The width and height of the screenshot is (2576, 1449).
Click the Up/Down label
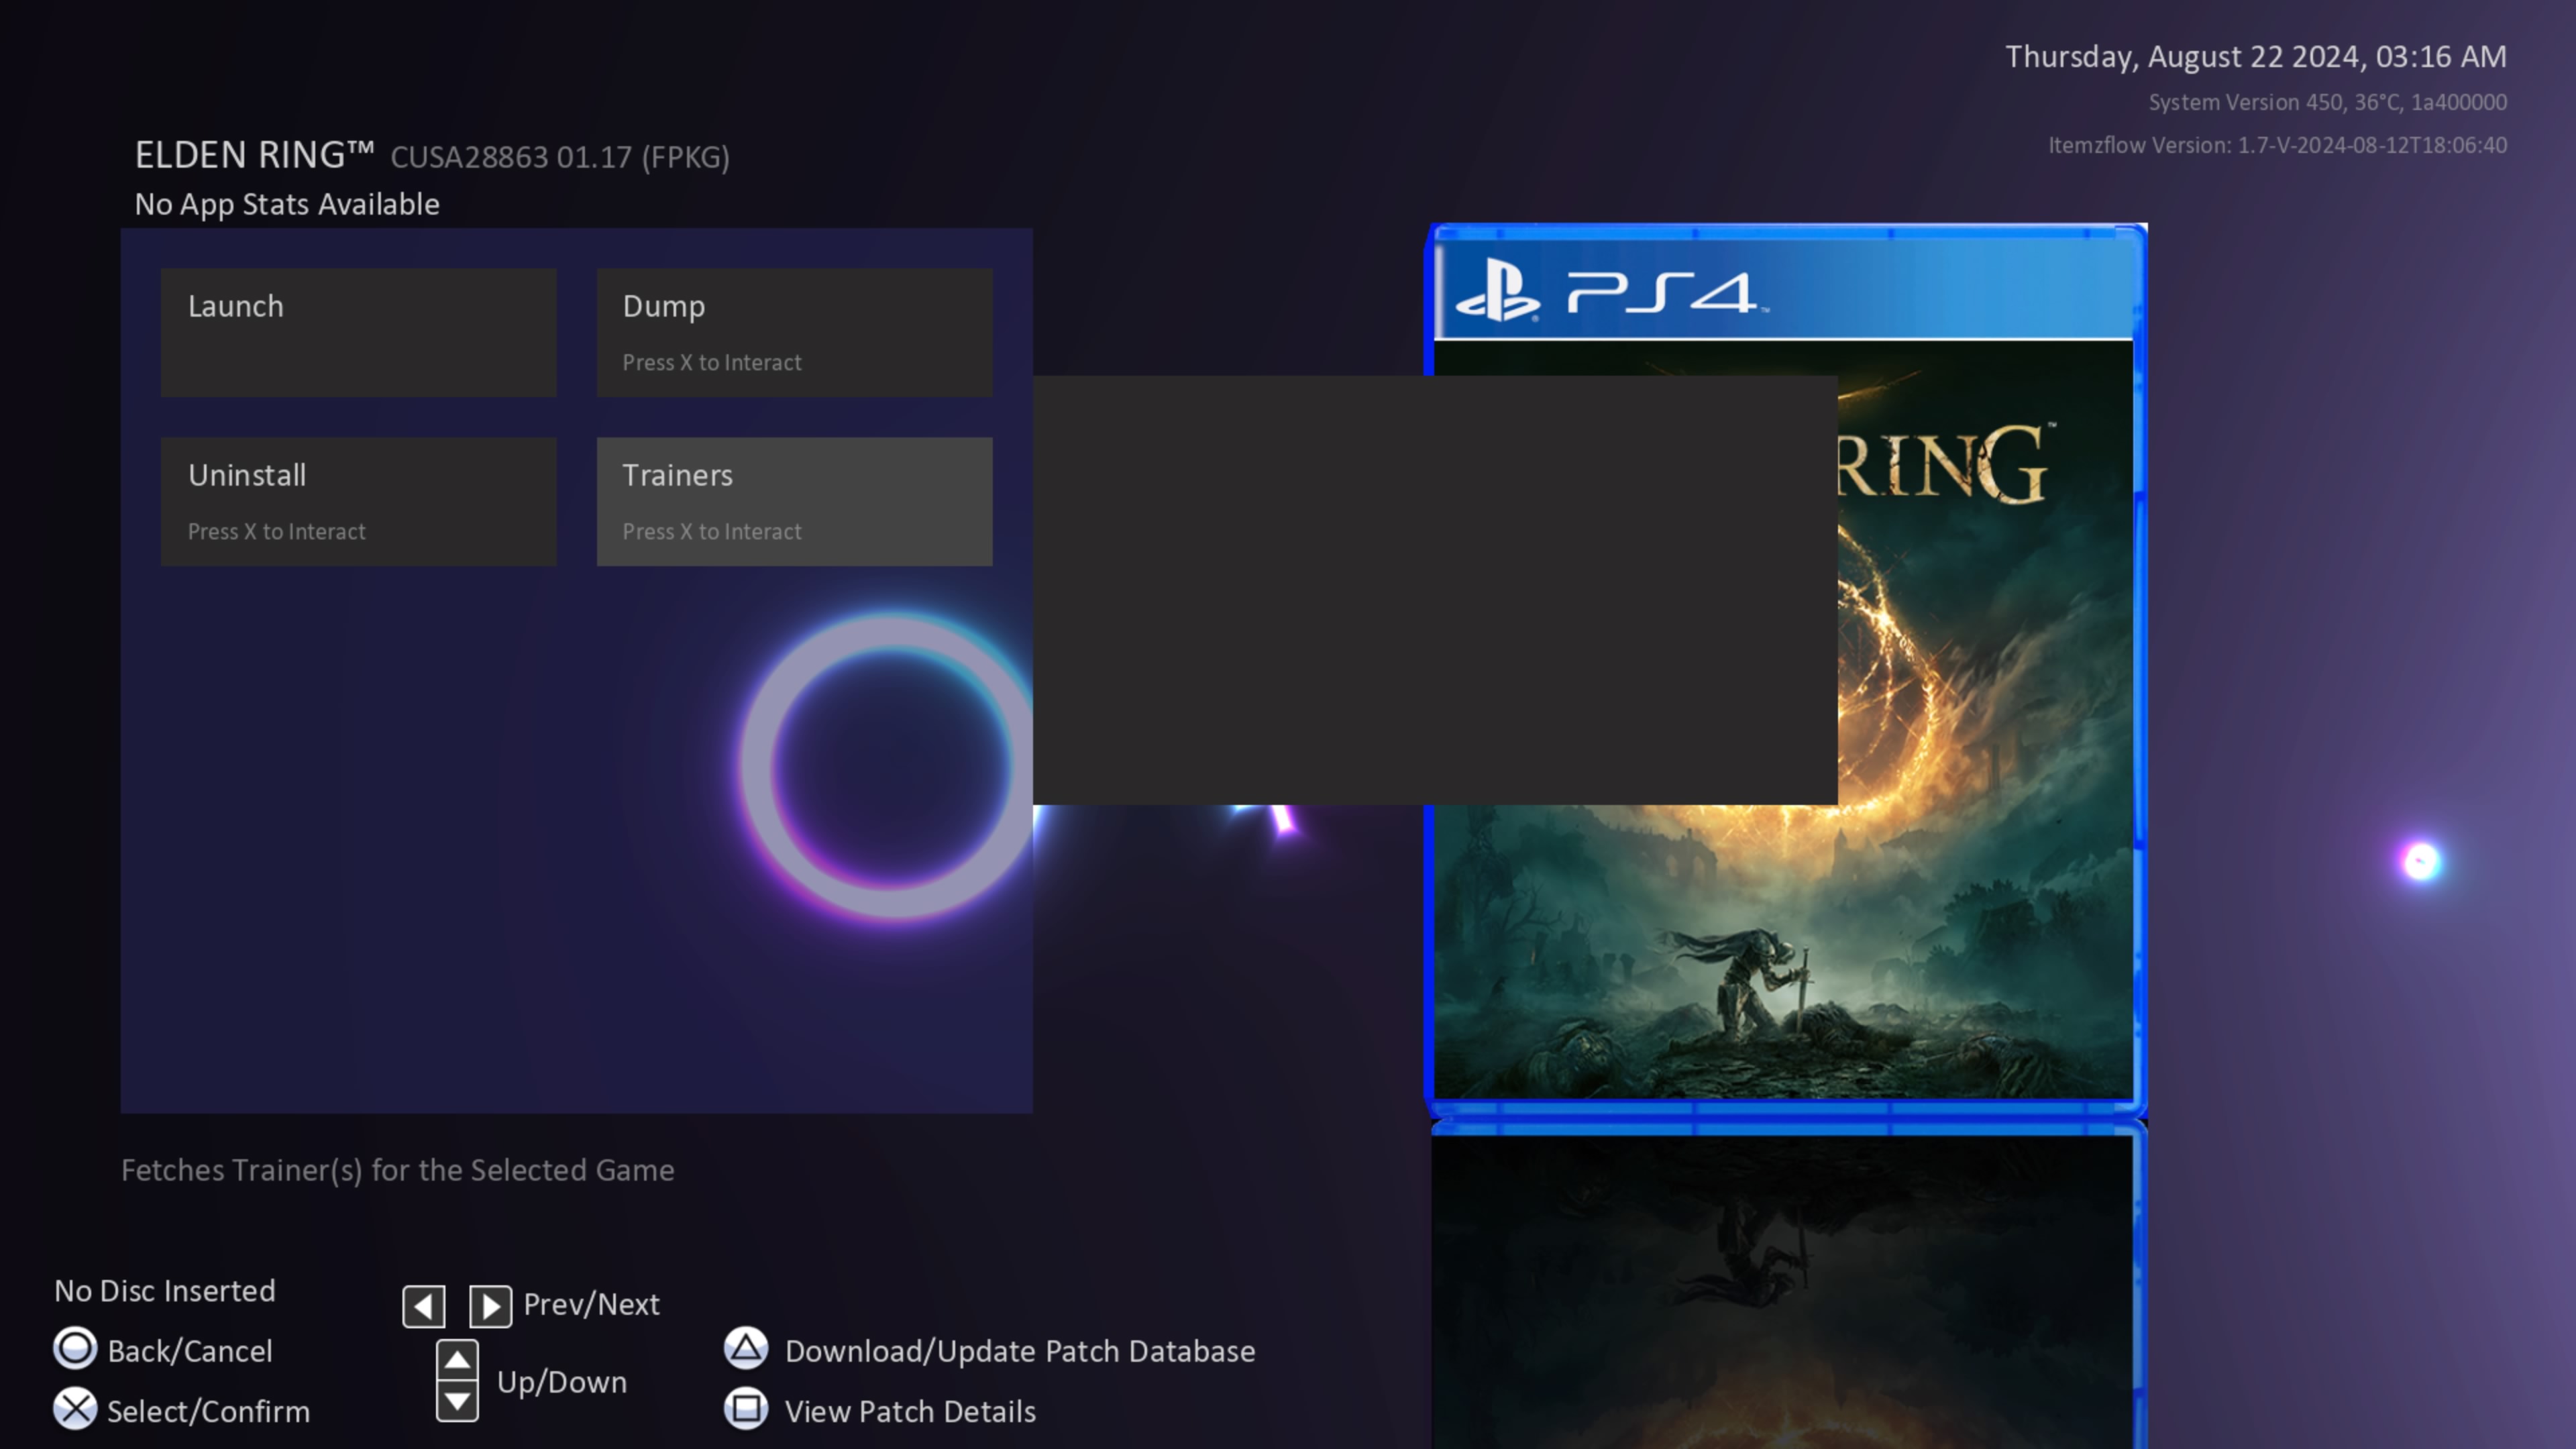pyautogui.click(x=562, y=1382)
